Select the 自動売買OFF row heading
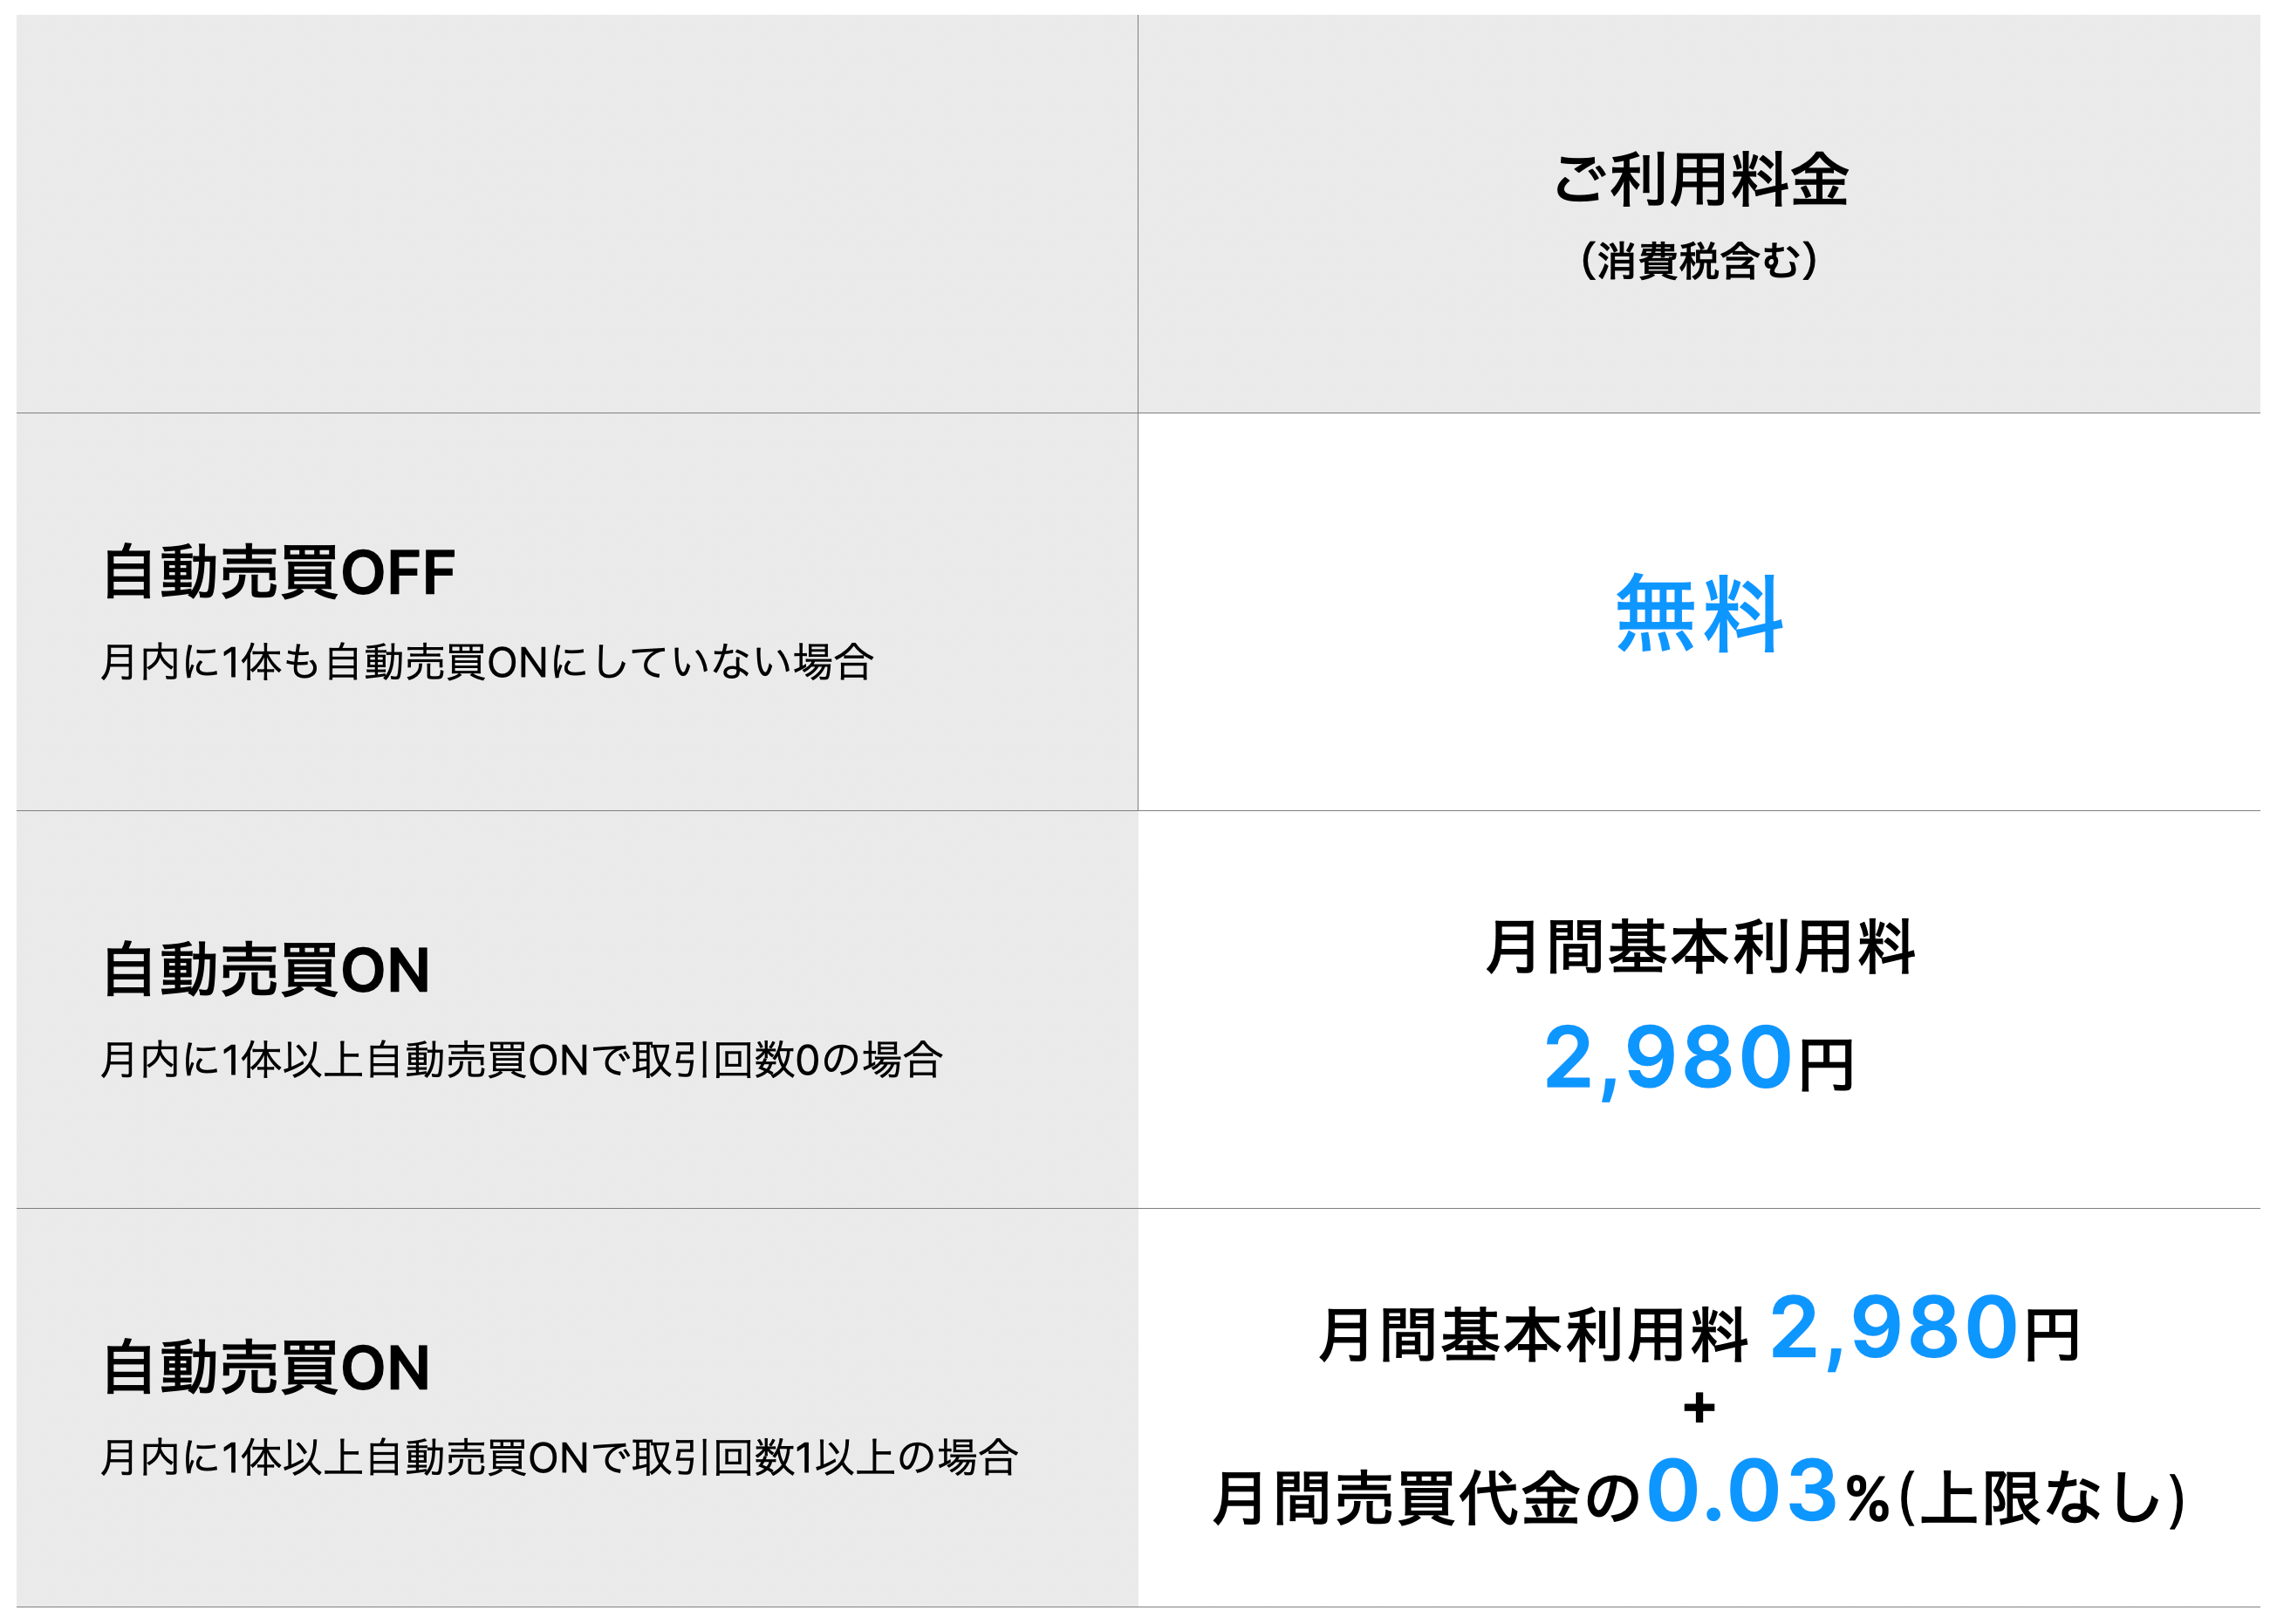 (x=278, y=573)
